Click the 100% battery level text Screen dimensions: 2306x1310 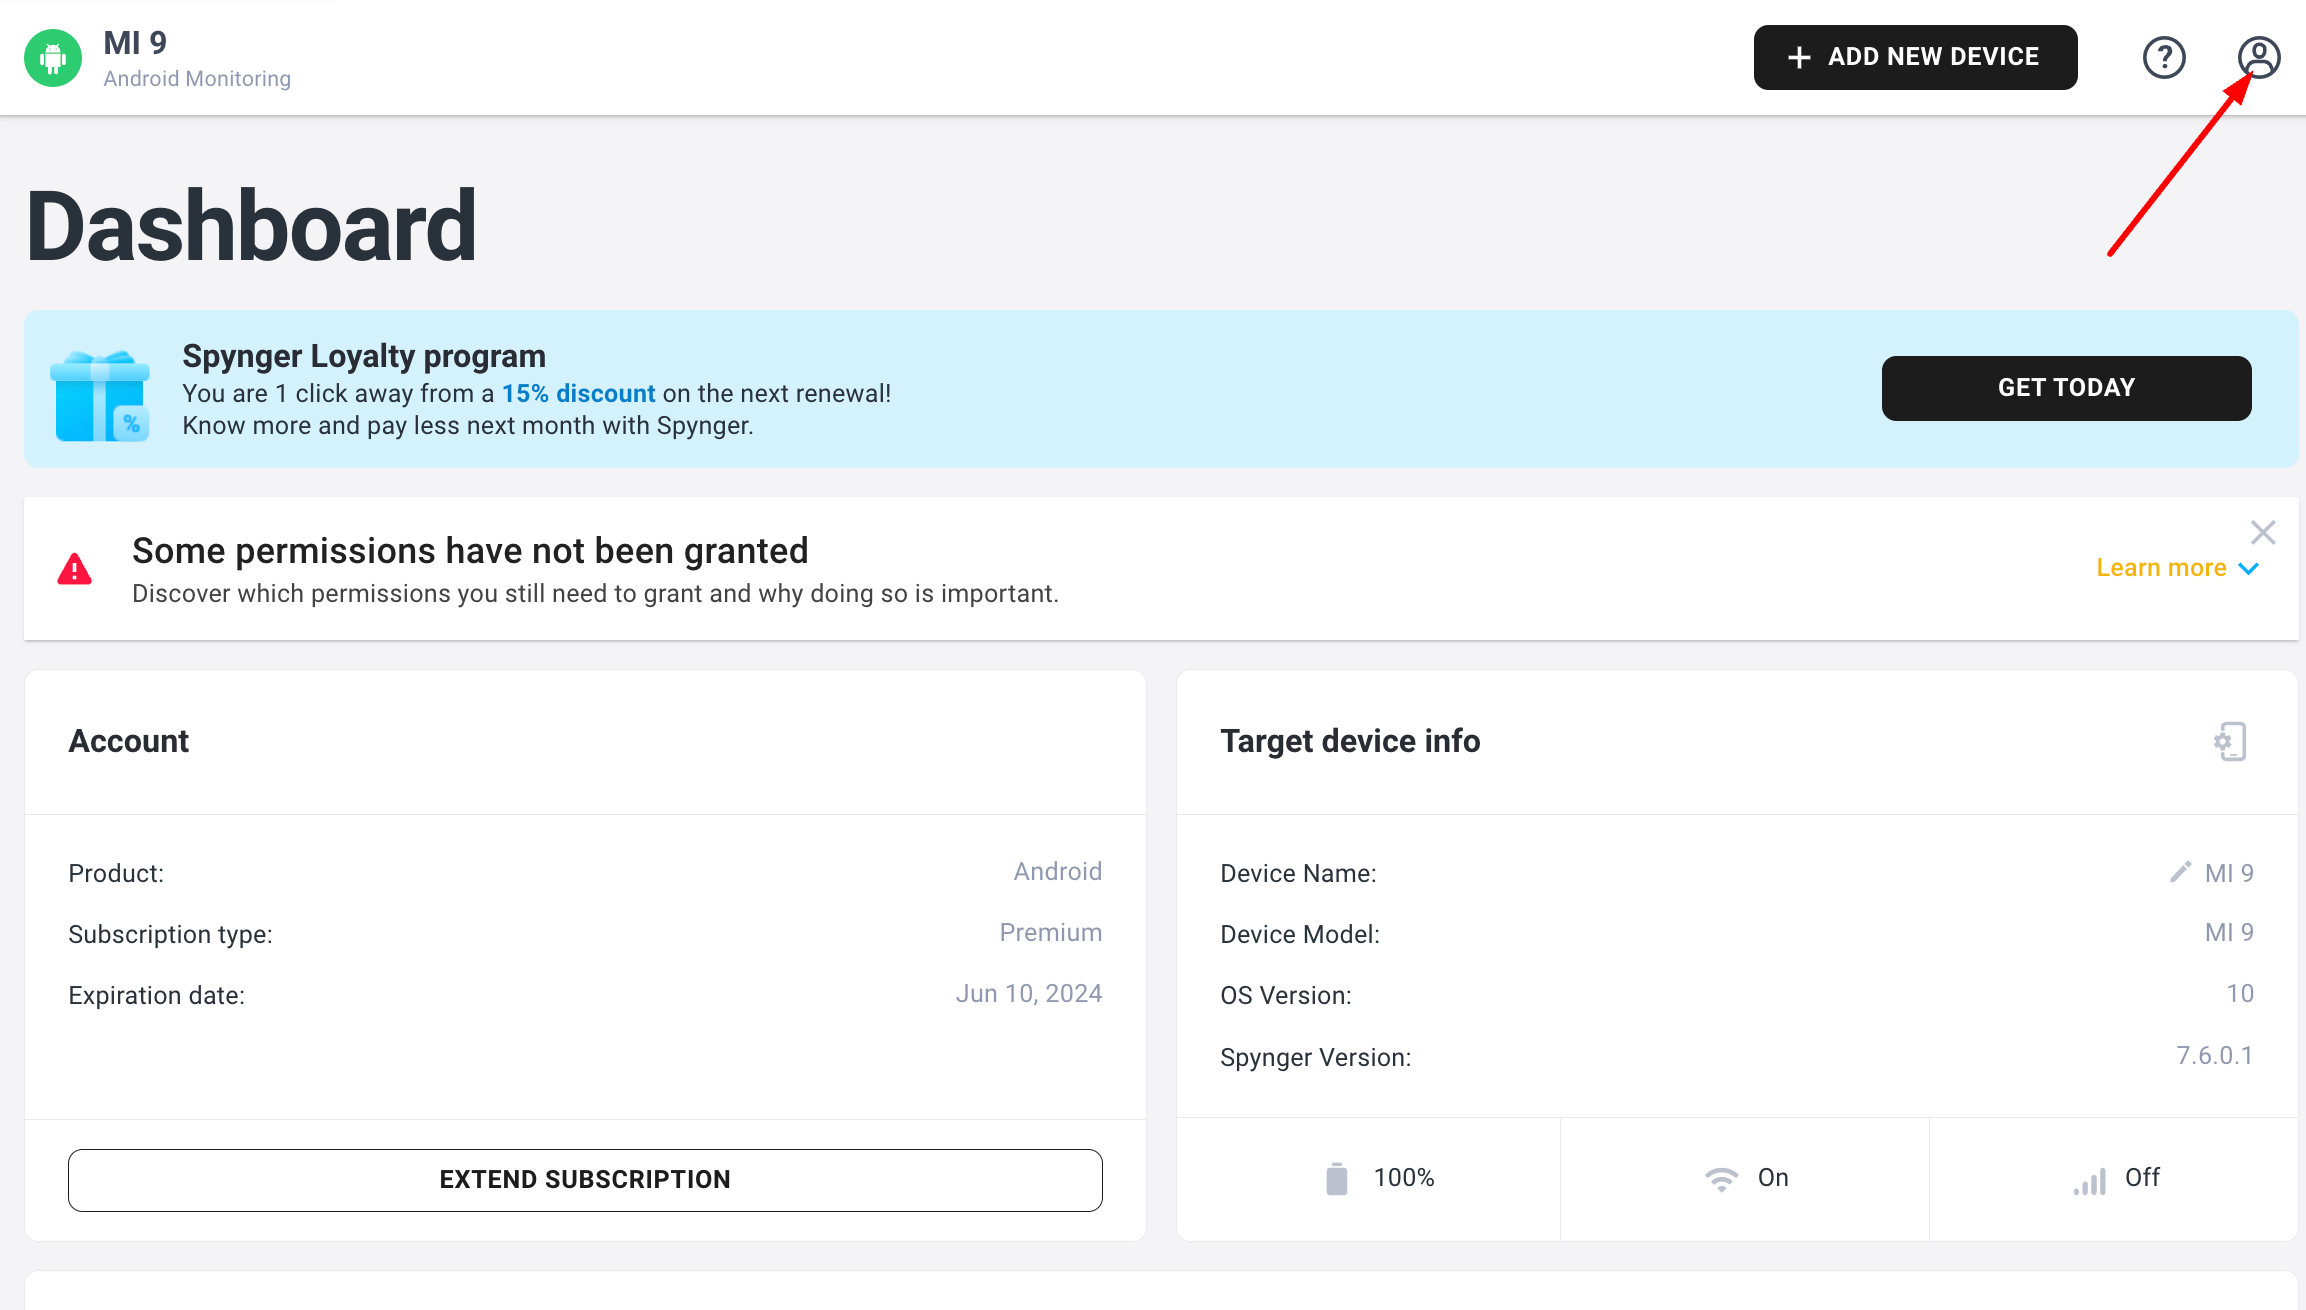tap(1404, 1177)
